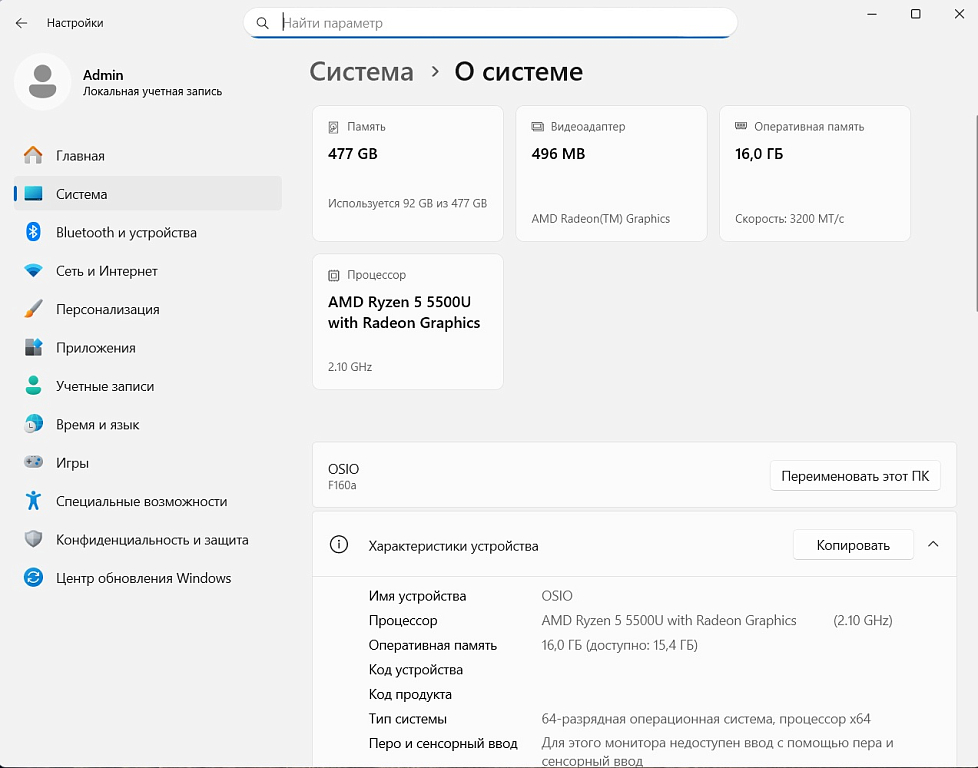Go to Главная in the sidebar

tap(80, 156)
